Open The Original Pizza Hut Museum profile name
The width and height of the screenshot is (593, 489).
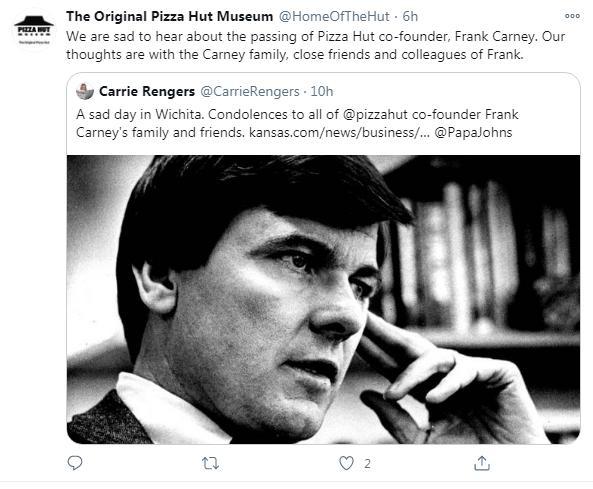point(169,16)
